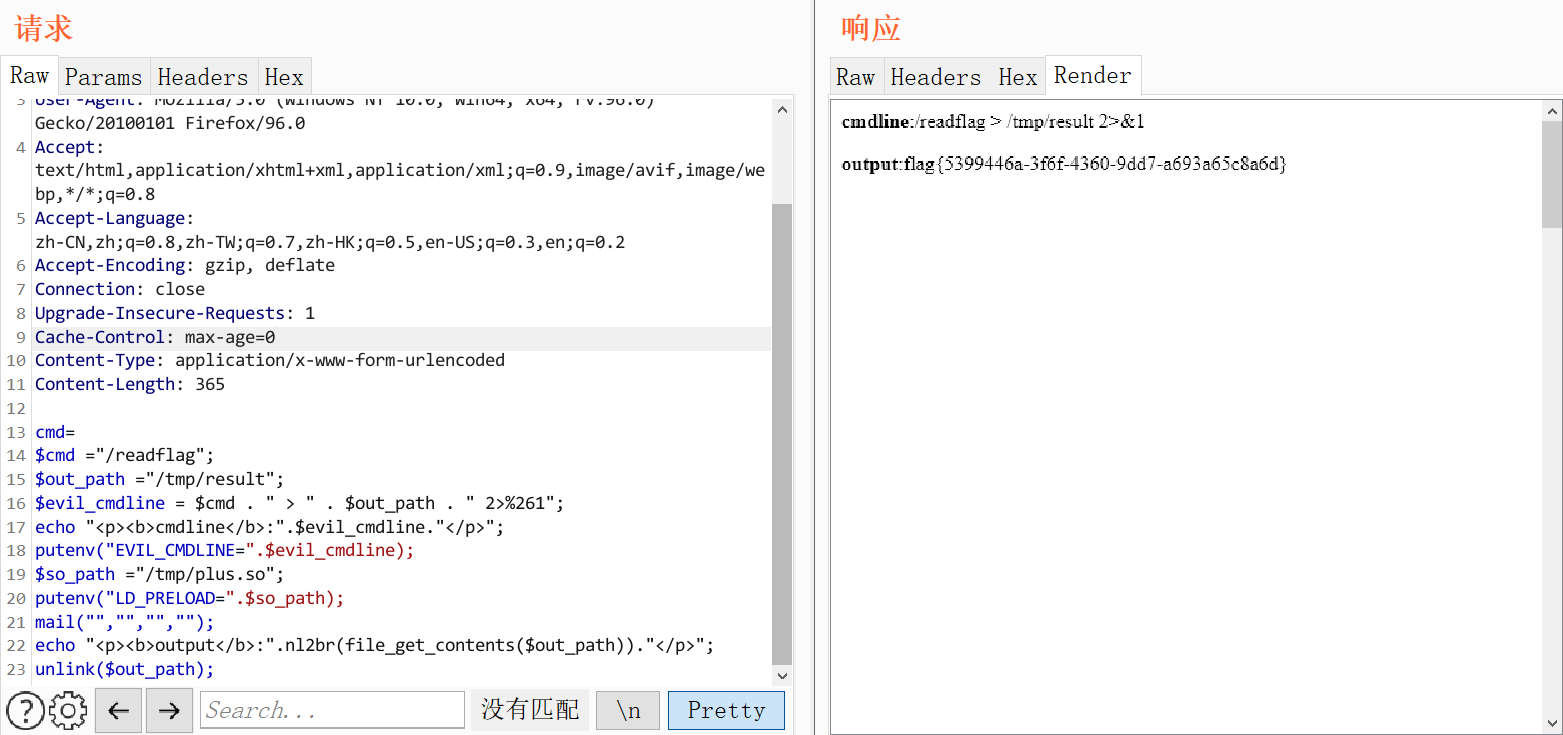Click the 没有匹配 match count label
Viewport: 1563px width, 735px height.
[x=530, y=711]
